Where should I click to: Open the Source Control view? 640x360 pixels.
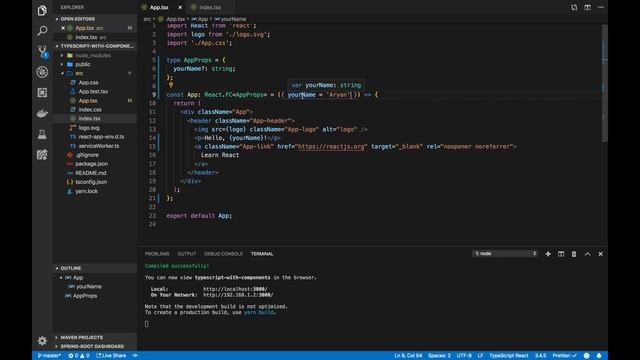click(x=42, y=51)
